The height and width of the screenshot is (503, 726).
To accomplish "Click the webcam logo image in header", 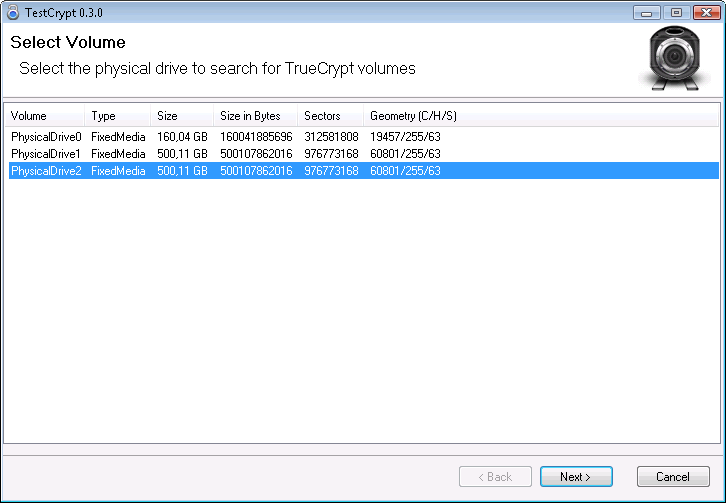I will pyautogui.click(x=674, y=58).
